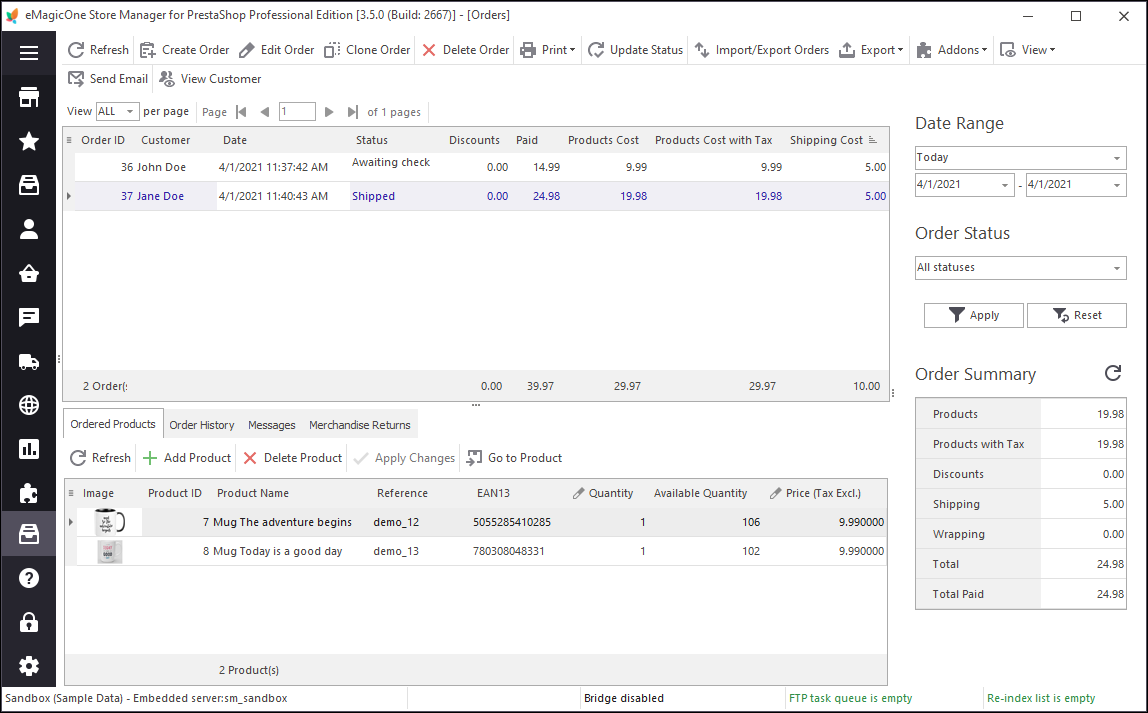Viewport: 1148px width, 713px height.
Task: Open the help question mark icon in the sidebar
Action: [x=29, y=578]
